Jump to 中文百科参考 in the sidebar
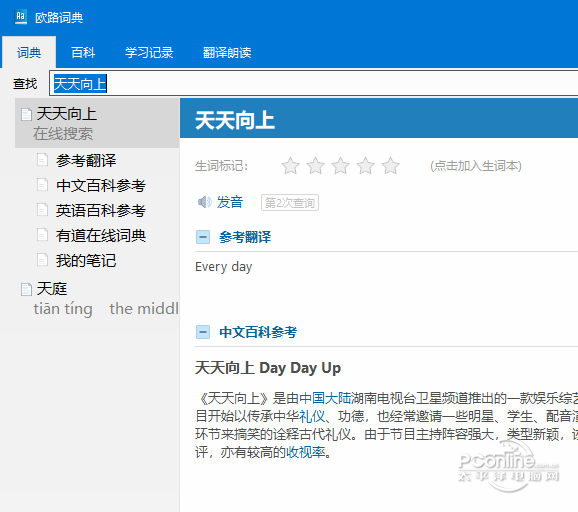 101,185
